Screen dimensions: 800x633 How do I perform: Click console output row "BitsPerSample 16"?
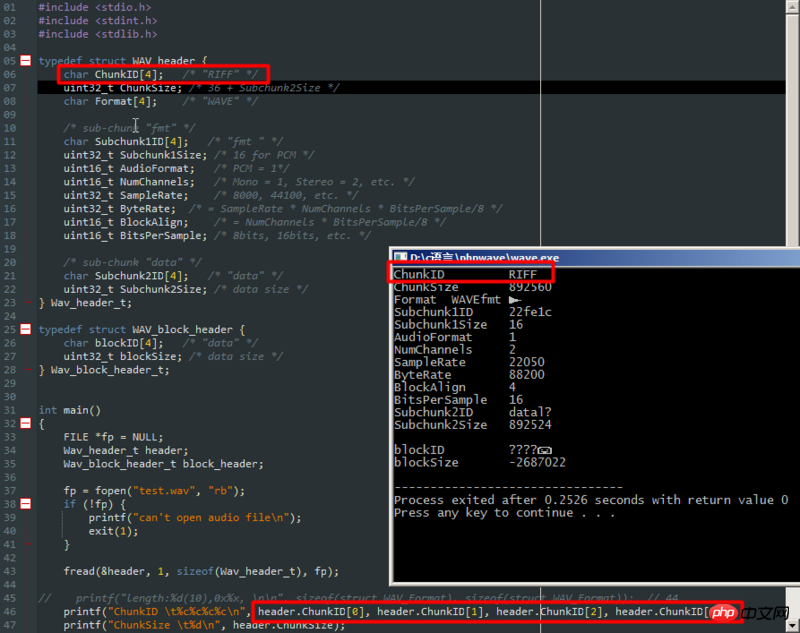(458, 399)
